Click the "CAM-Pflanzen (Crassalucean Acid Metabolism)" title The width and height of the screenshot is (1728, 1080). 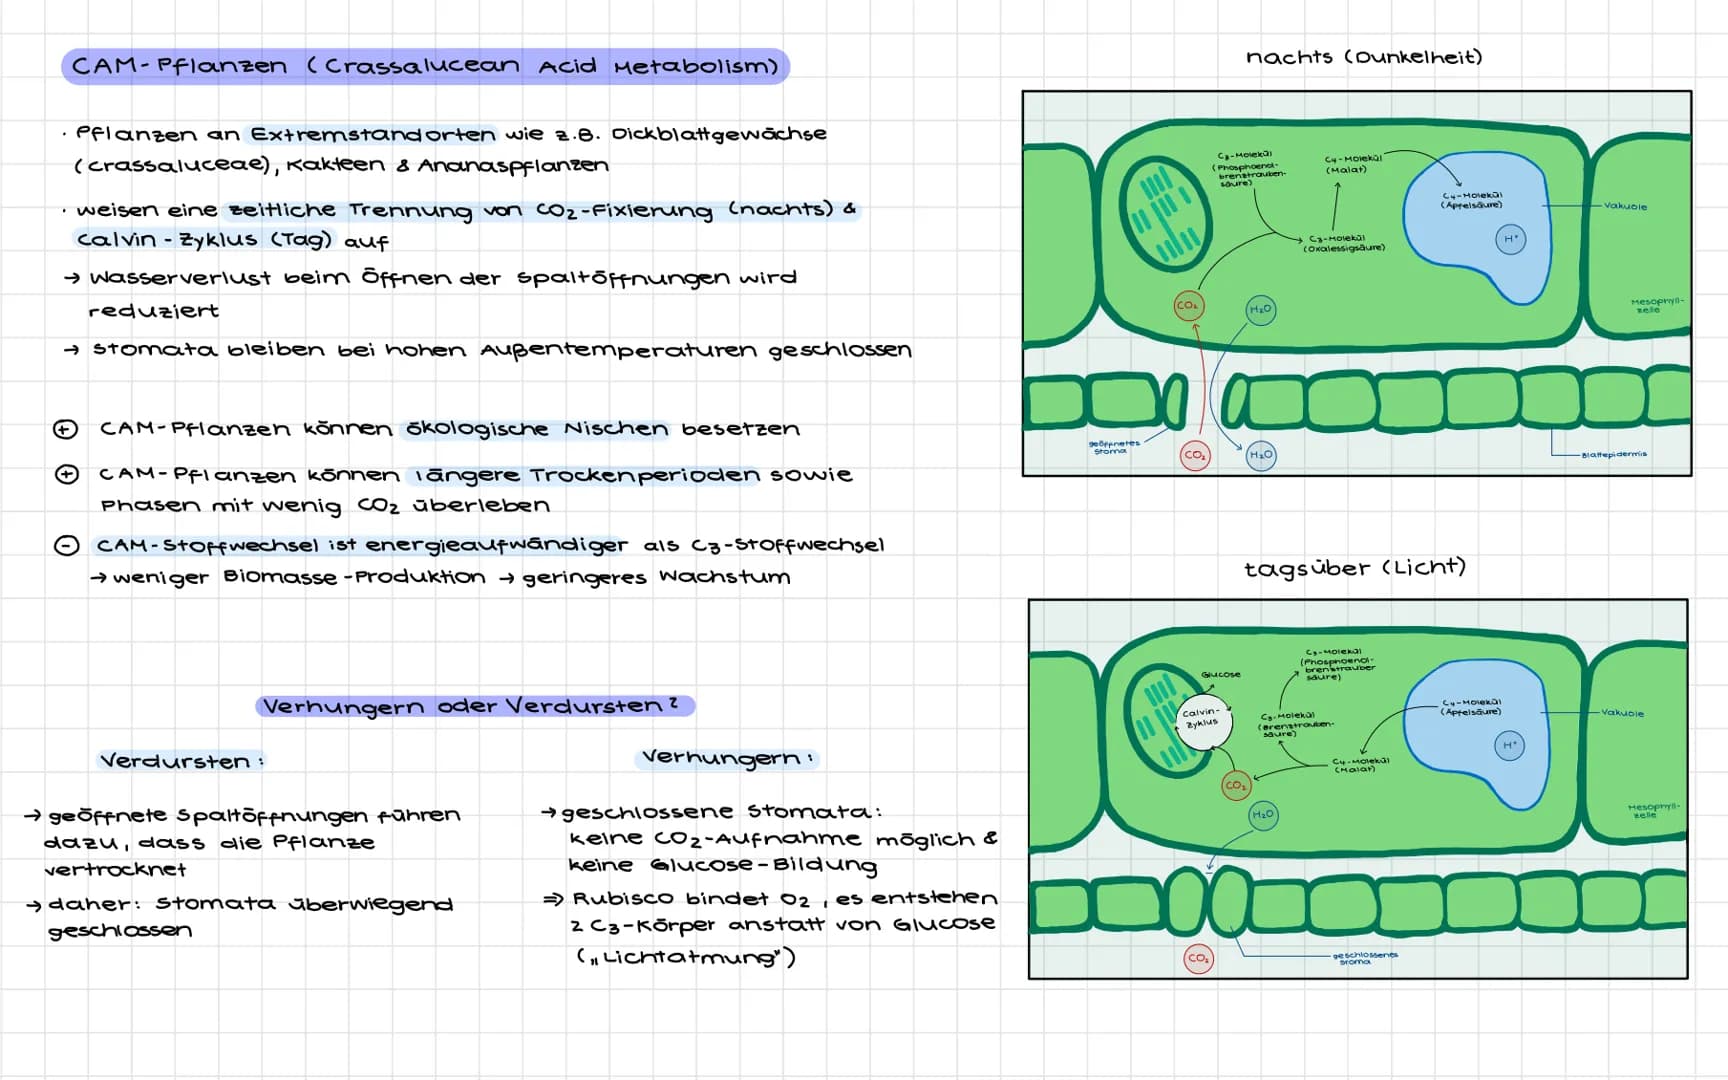coord(425,66)
